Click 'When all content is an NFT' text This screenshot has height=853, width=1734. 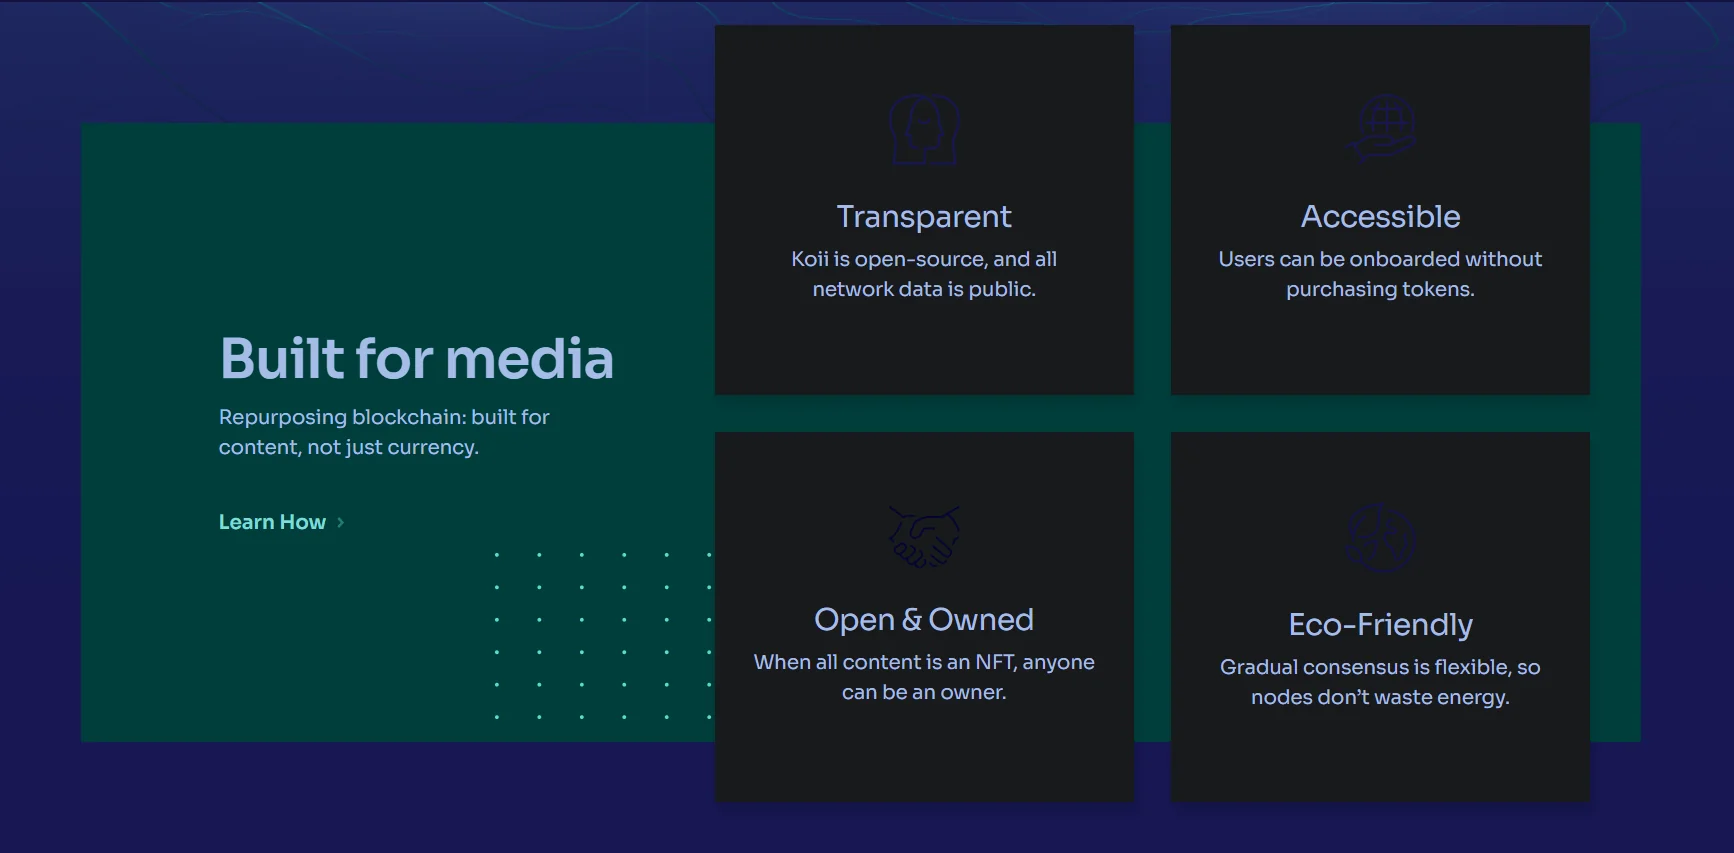point(924,677)
